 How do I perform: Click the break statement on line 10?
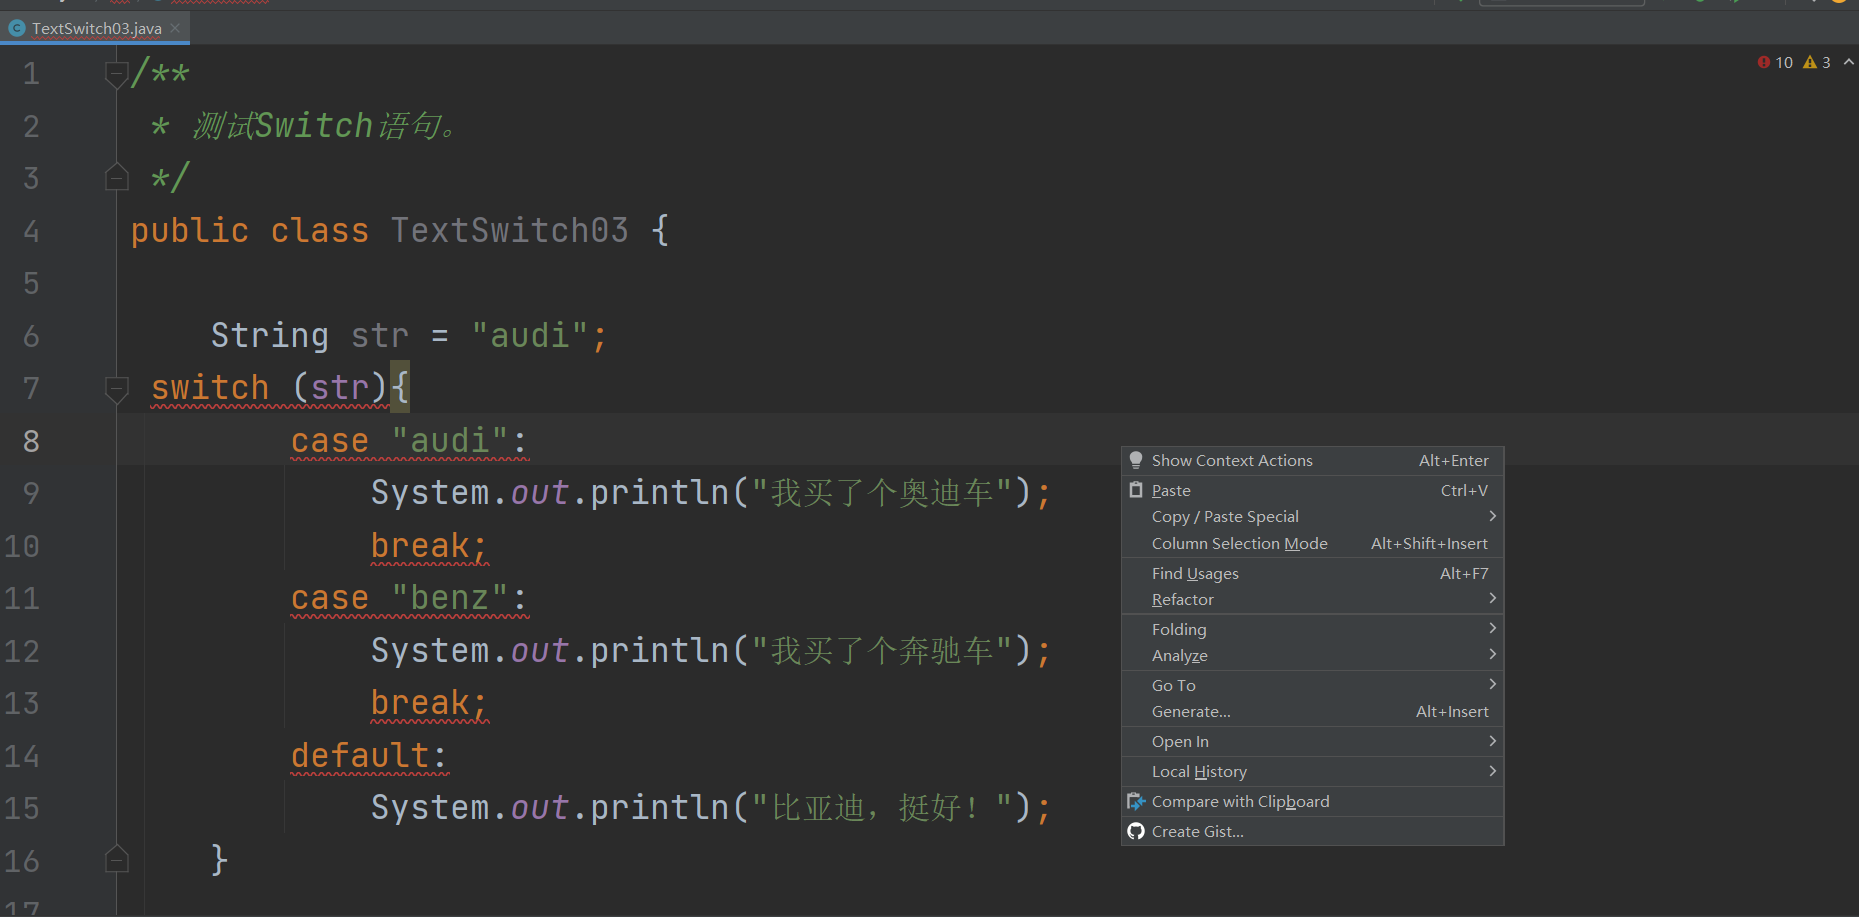(429, 546)
